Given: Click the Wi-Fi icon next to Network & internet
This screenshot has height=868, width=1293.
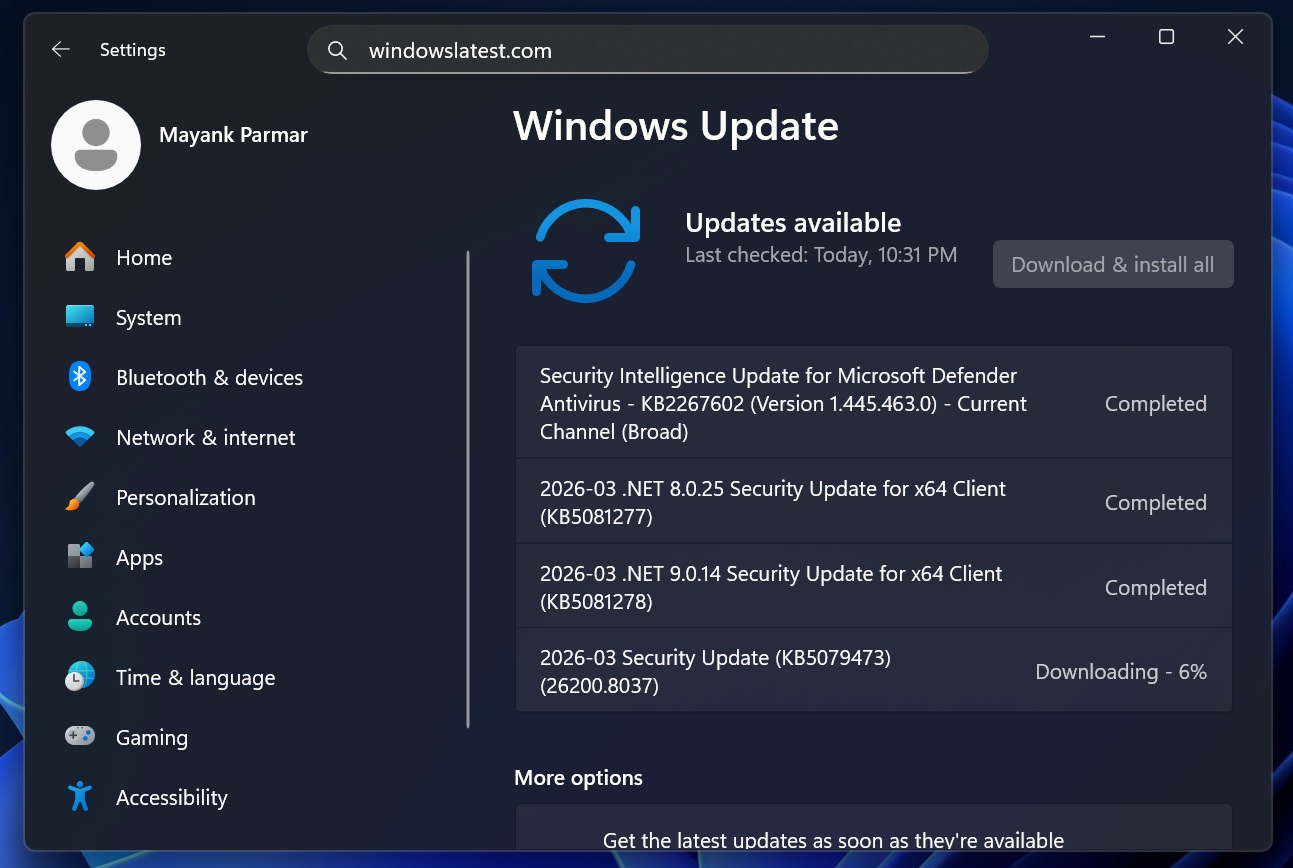Looking at the screenshot, I should (81, 437).
